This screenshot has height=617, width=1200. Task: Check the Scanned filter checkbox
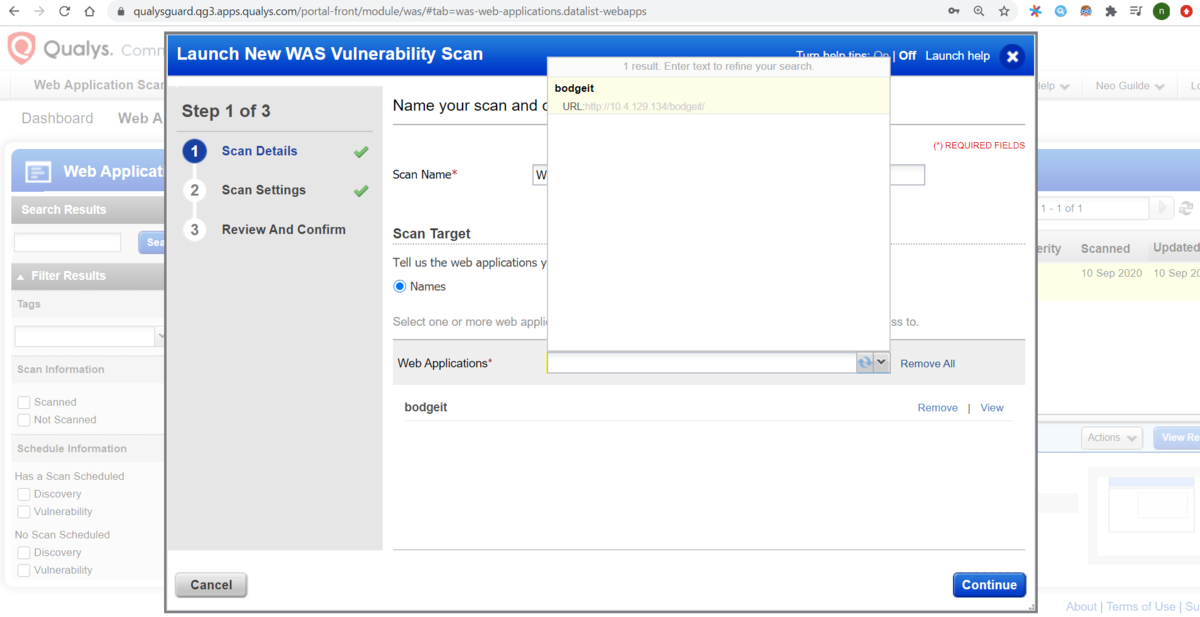tap(24, 402)
